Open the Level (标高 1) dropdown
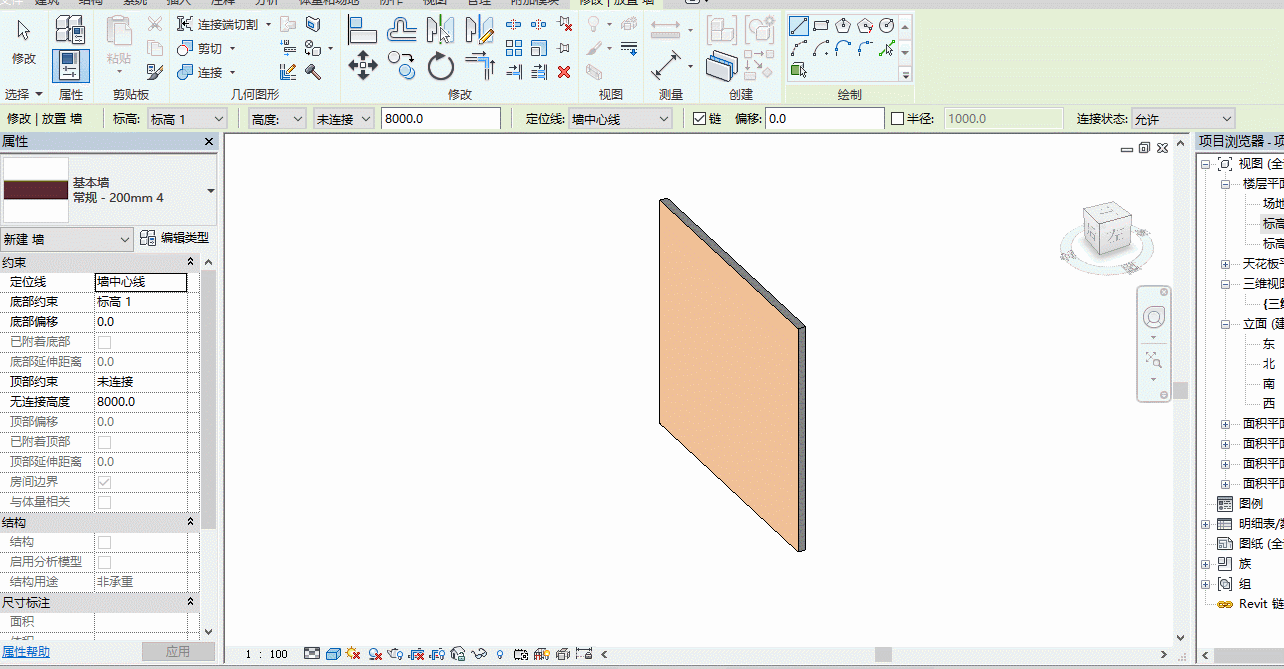 (x=187, y=119)
